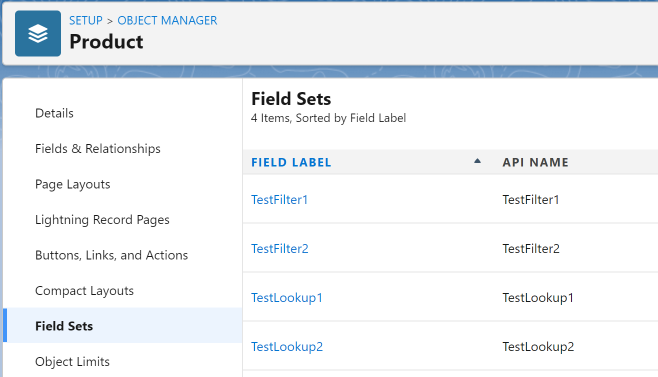Sort by the FIELD LABEL column header
658x377 pixels.
(x=291, y=162)
